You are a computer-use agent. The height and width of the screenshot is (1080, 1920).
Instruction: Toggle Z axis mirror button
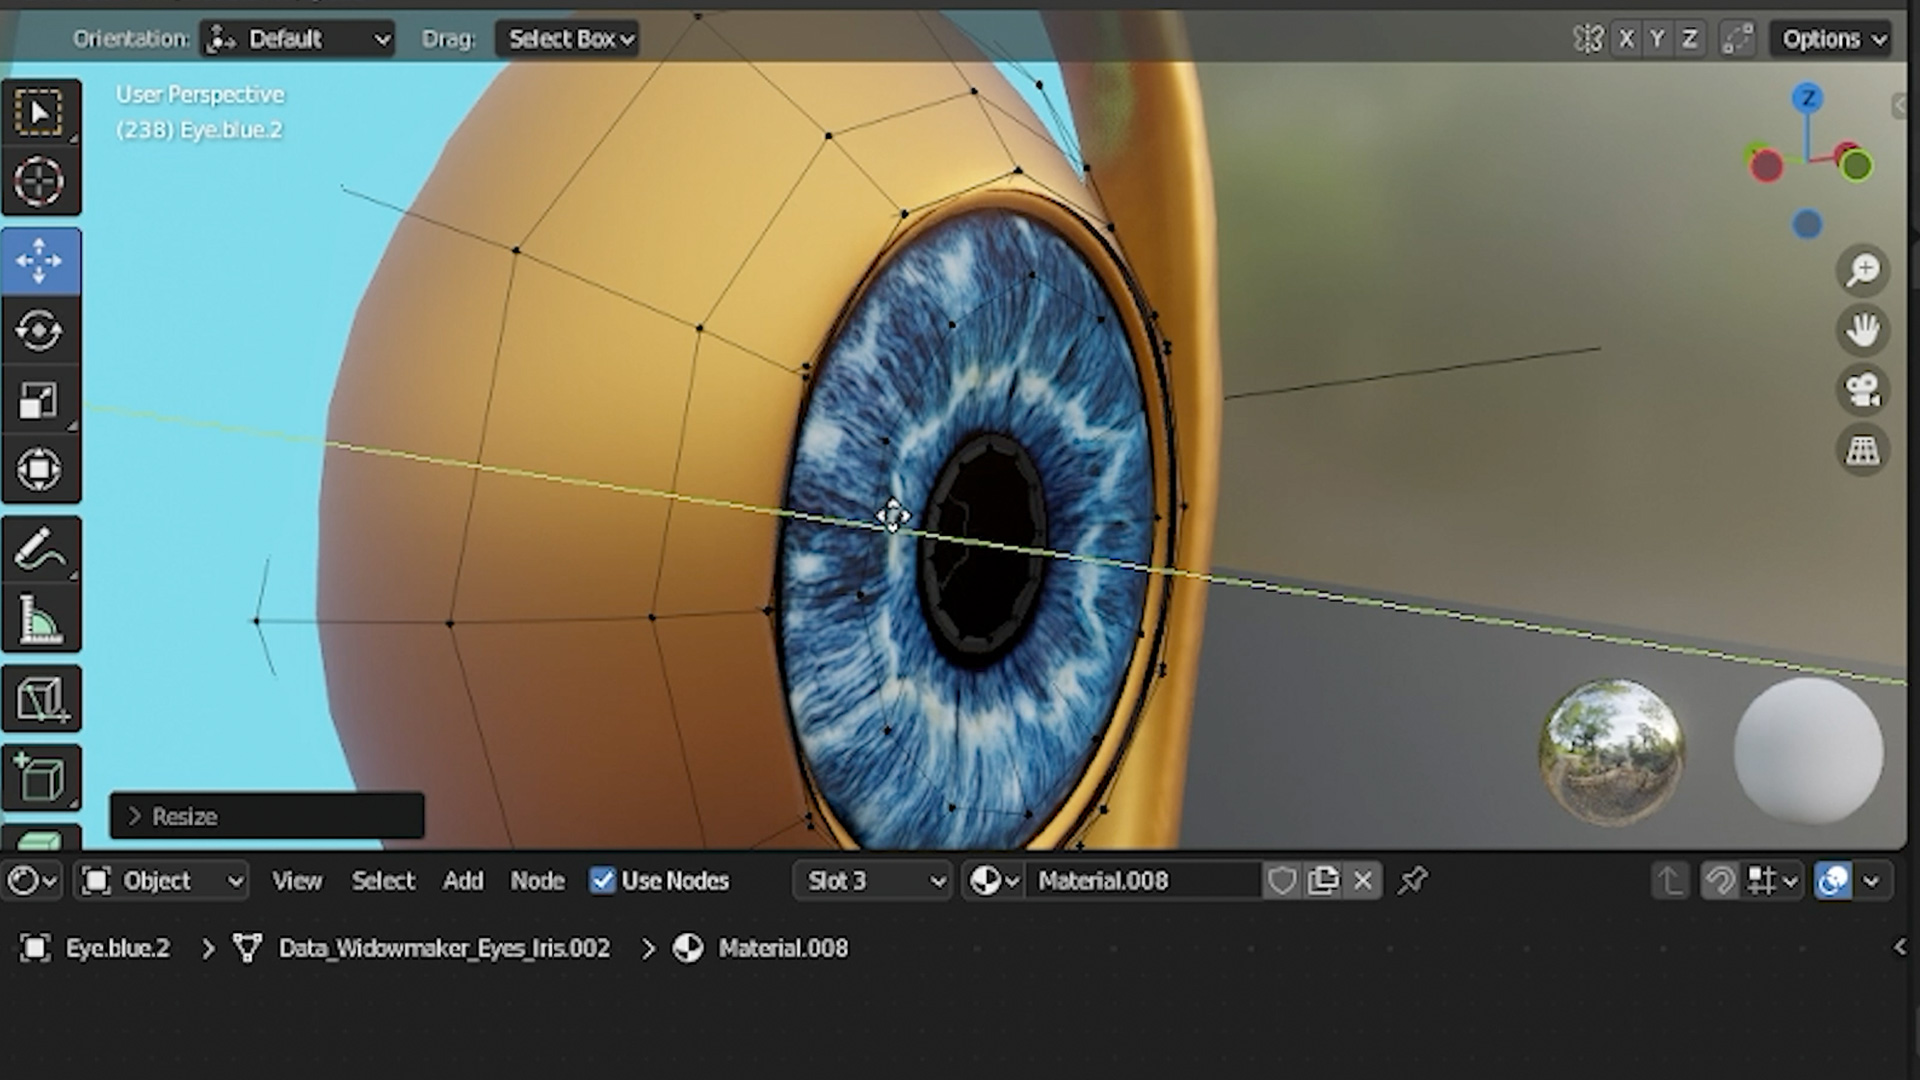pyautogui.click(x=1689, y=39)
